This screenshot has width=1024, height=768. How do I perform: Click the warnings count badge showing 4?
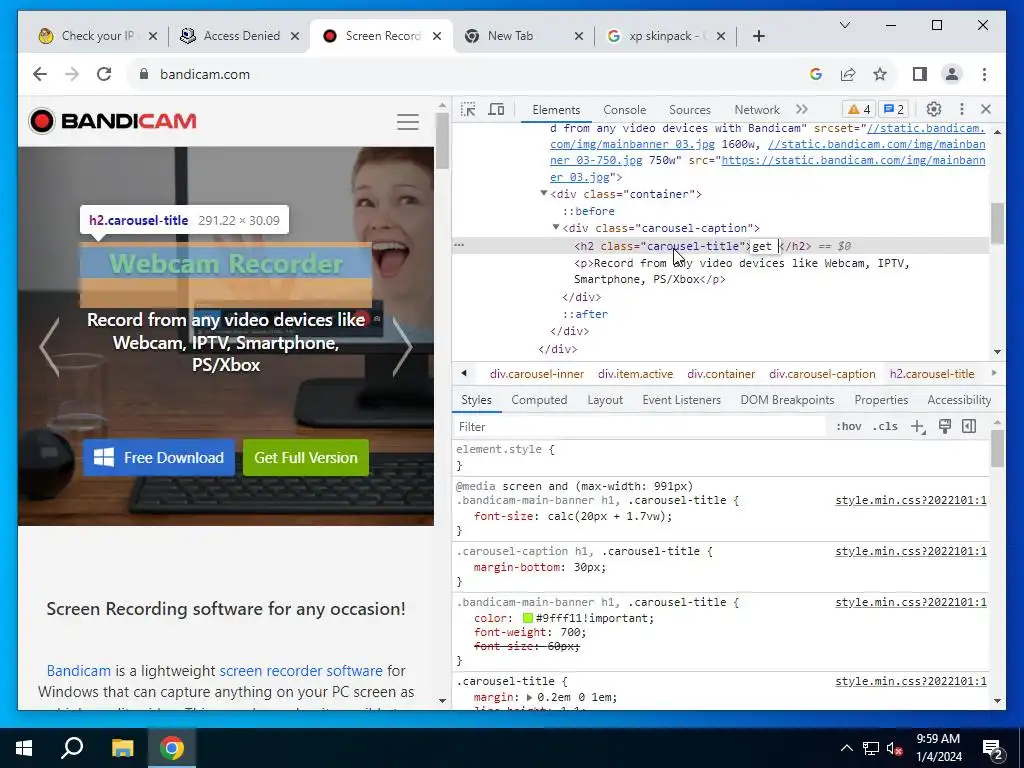[x=859, y=109]
